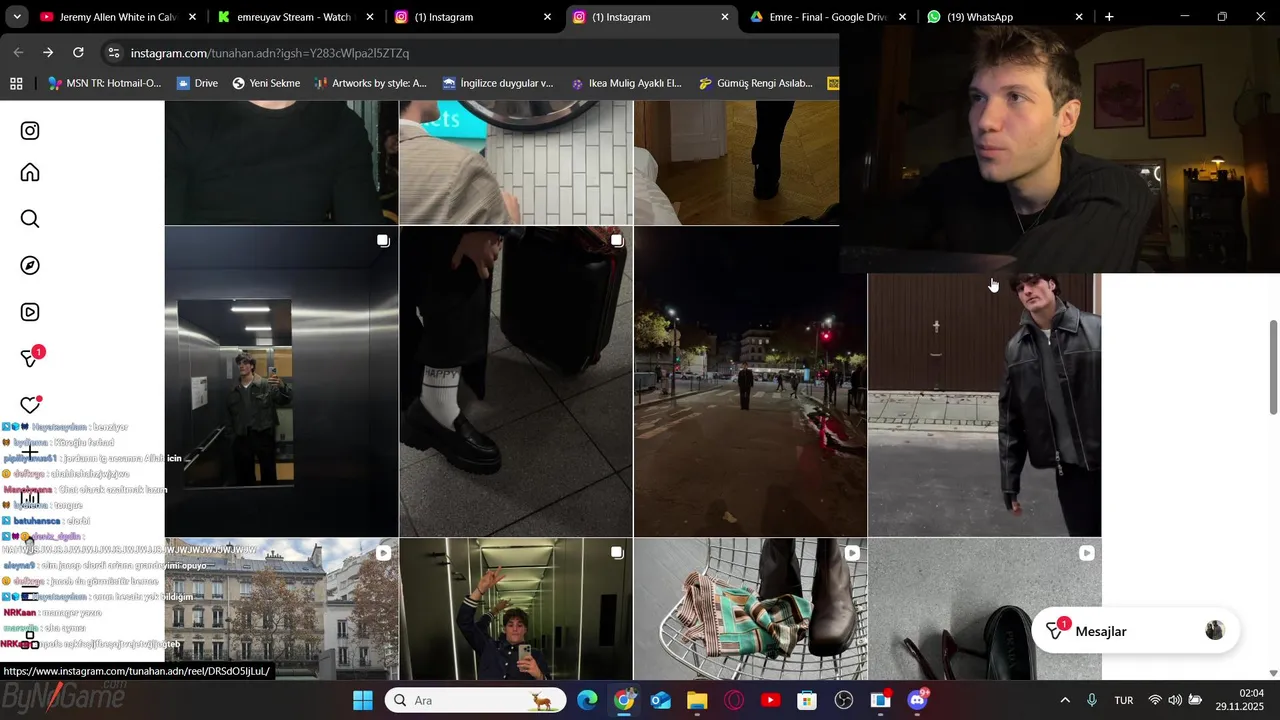Viewport: 1280px width, 720px height.
Task: Click the Chrome icon in the taskbar
Action: pyautogui.click(x=624, y=700)
